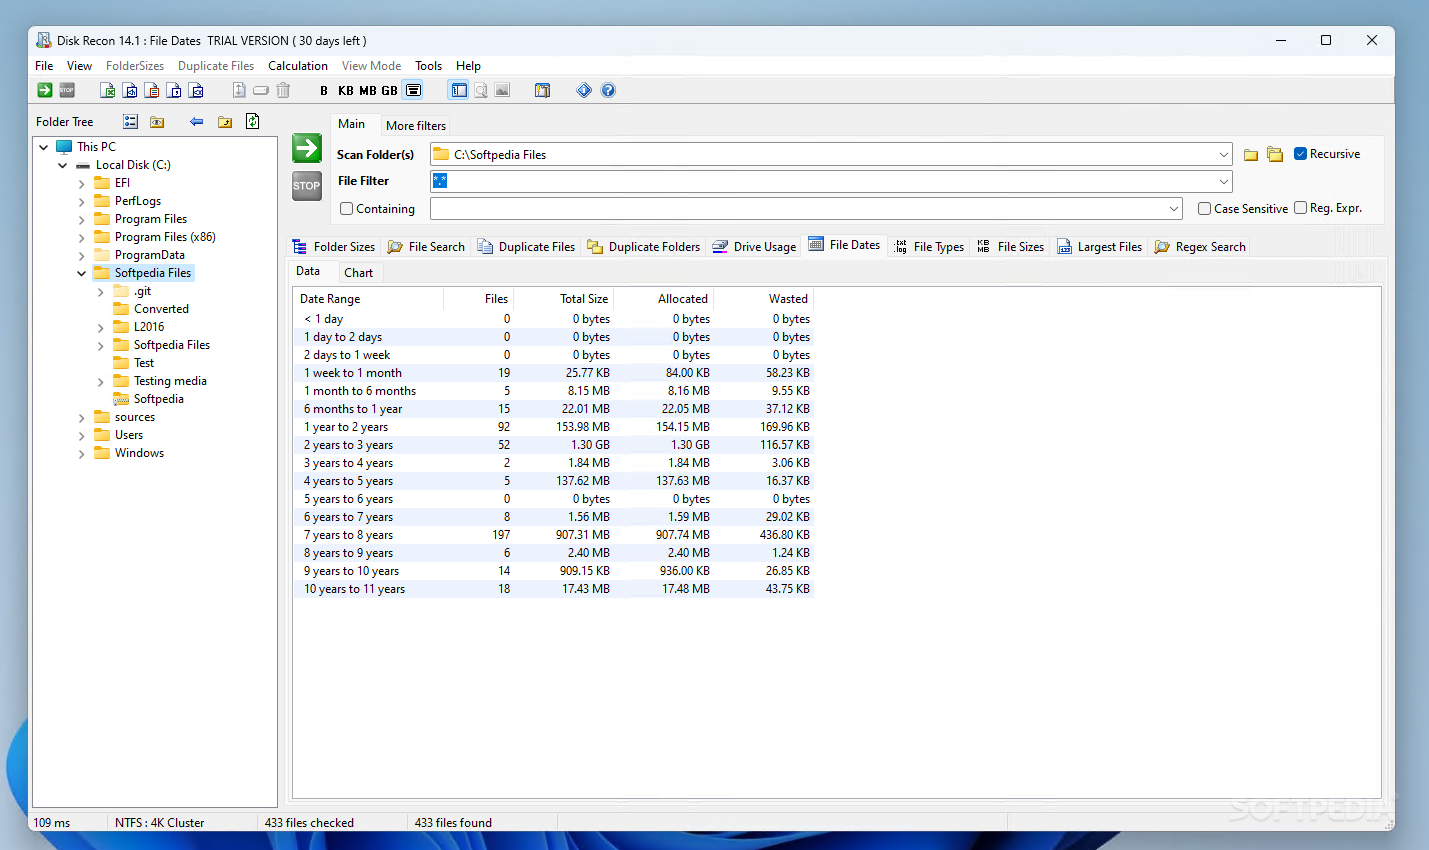Click the trash delete toolbar icon
The height and width of the screenshot is (850, 1429).
(283, 90)
